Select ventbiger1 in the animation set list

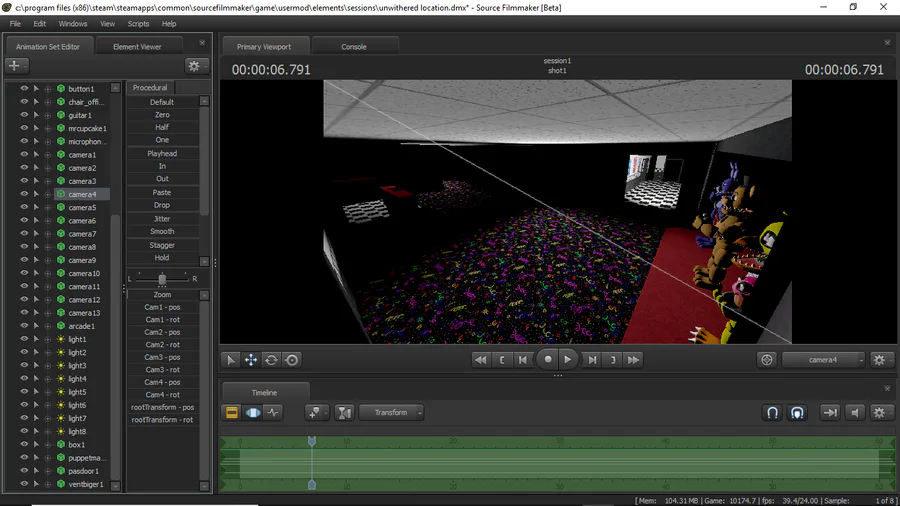tap(86, 484)
